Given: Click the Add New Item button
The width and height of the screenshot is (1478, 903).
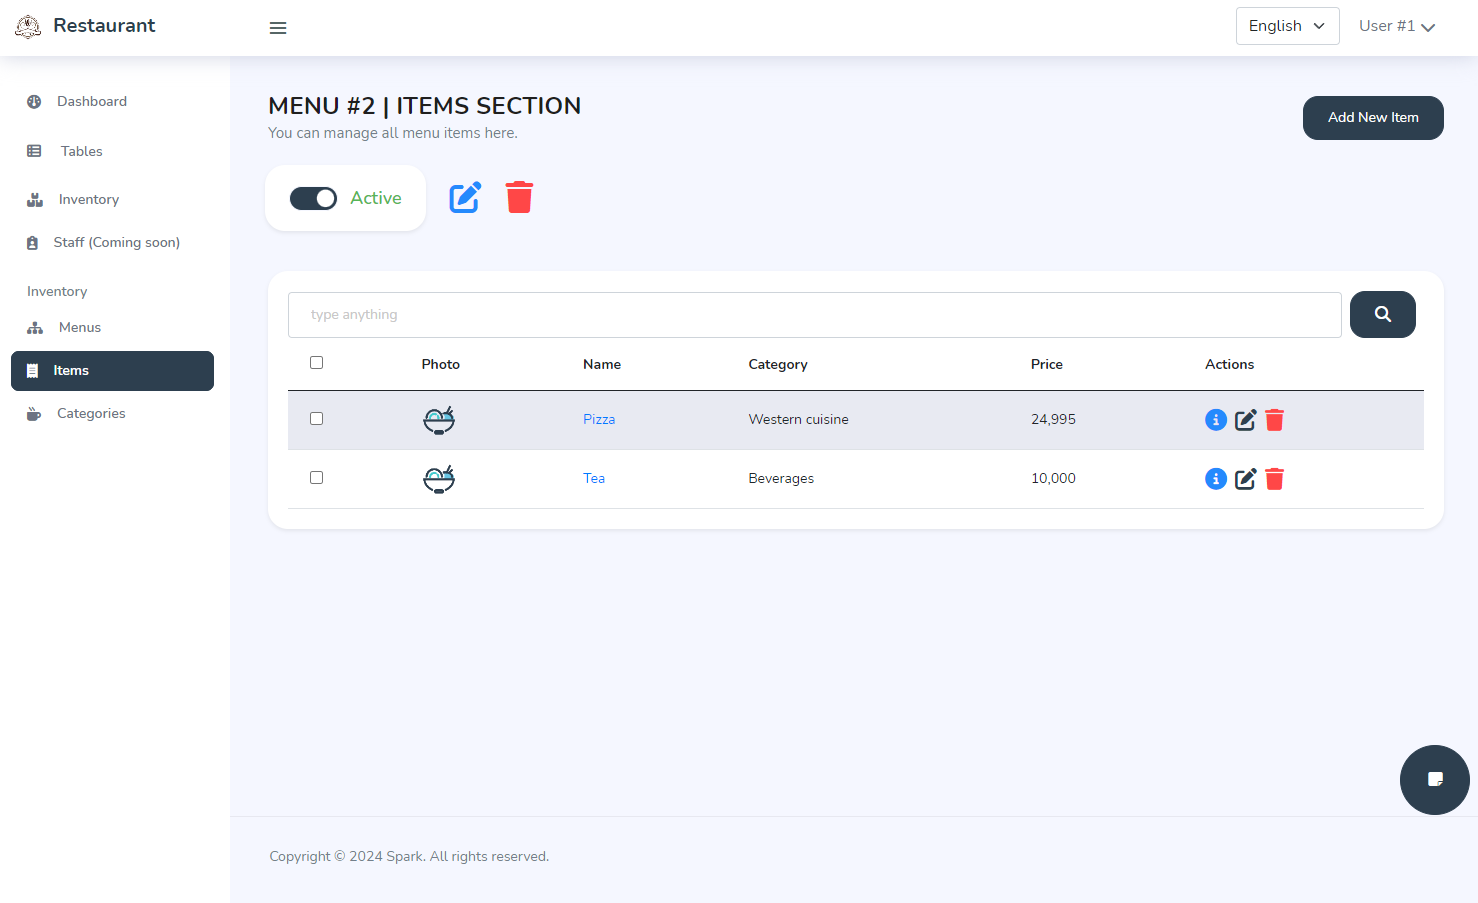Looking at the screenshot, I should coord(1372,118).
